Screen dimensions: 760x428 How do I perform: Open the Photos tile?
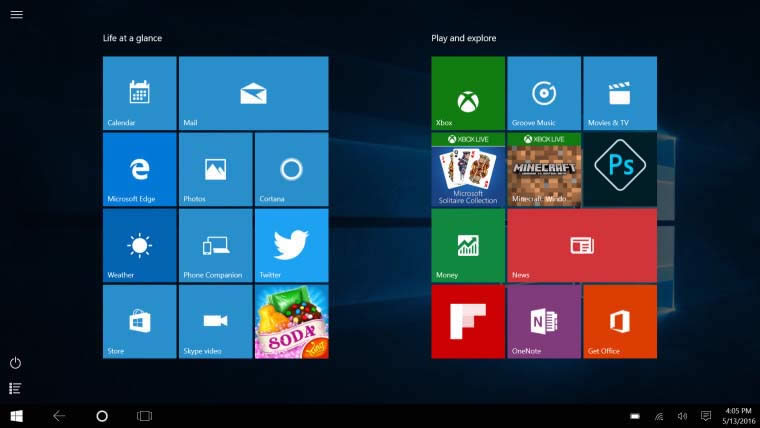tap(215, 169)
